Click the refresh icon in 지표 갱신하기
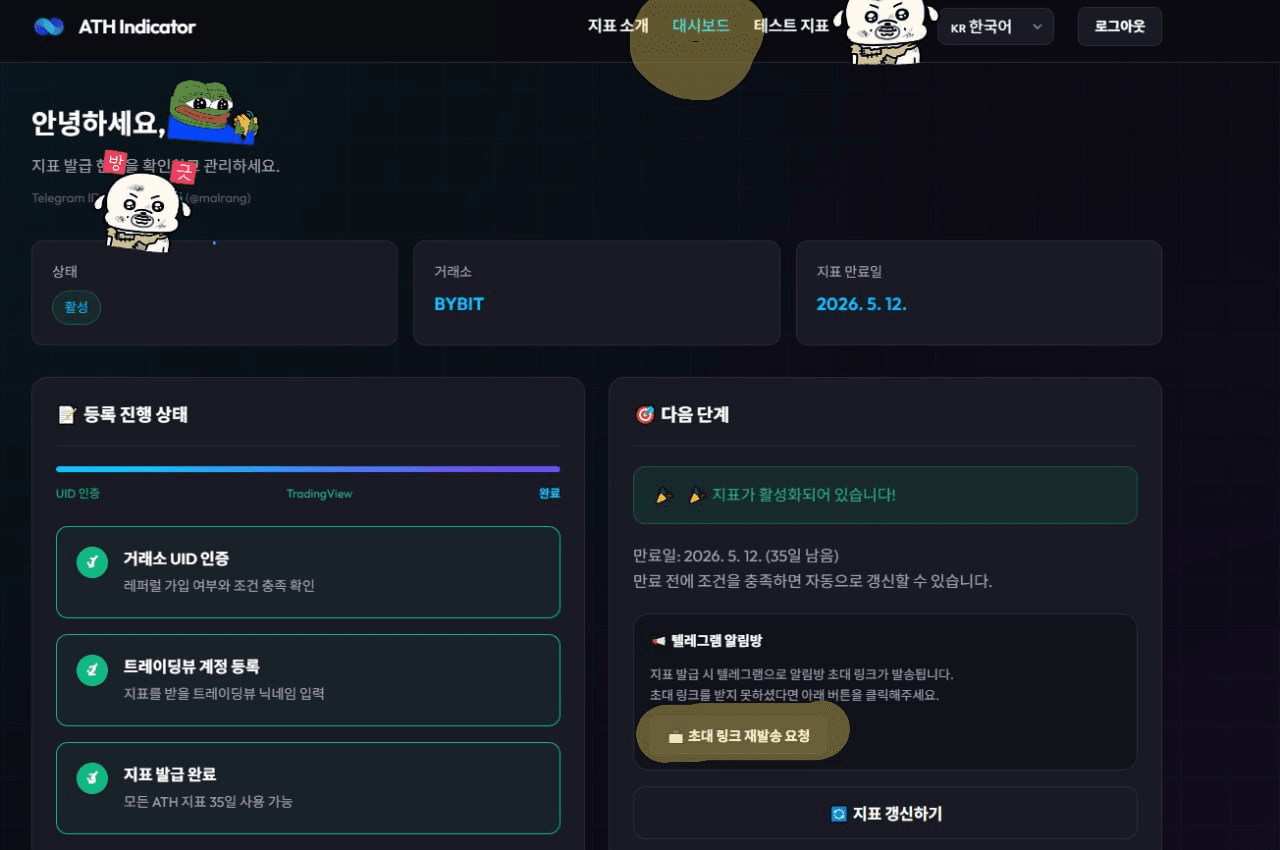Image resolution: width=1280 pixels, height=850 pixels. point(839,814)
